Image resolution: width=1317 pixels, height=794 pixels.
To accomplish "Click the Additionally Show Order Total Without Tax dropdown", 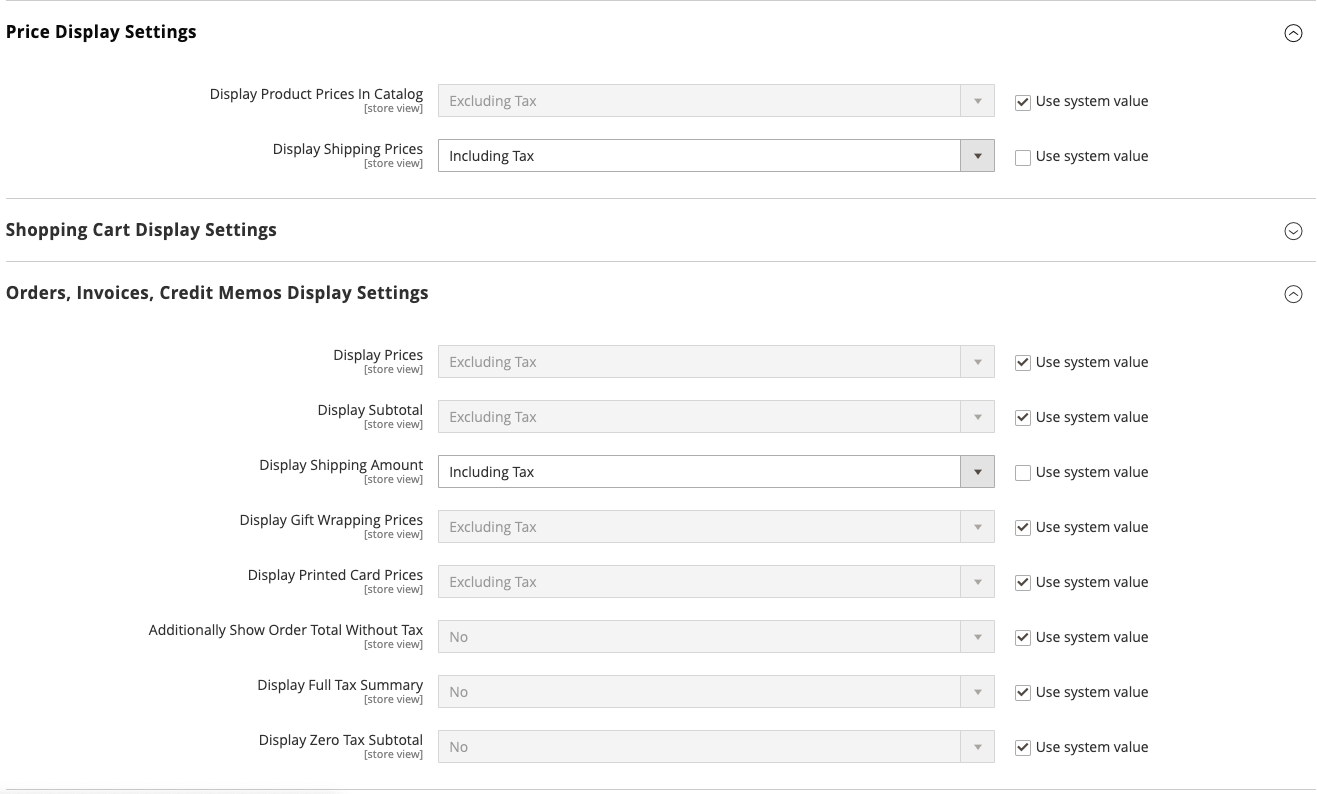I will (x=716, y=637).
